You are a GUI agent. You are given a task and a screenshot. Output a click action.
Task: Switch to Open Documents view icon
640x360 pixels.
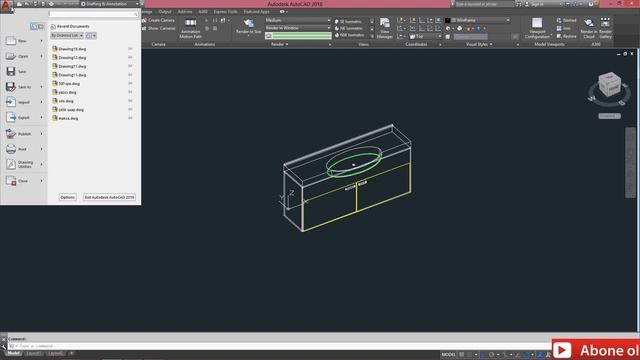40,27
